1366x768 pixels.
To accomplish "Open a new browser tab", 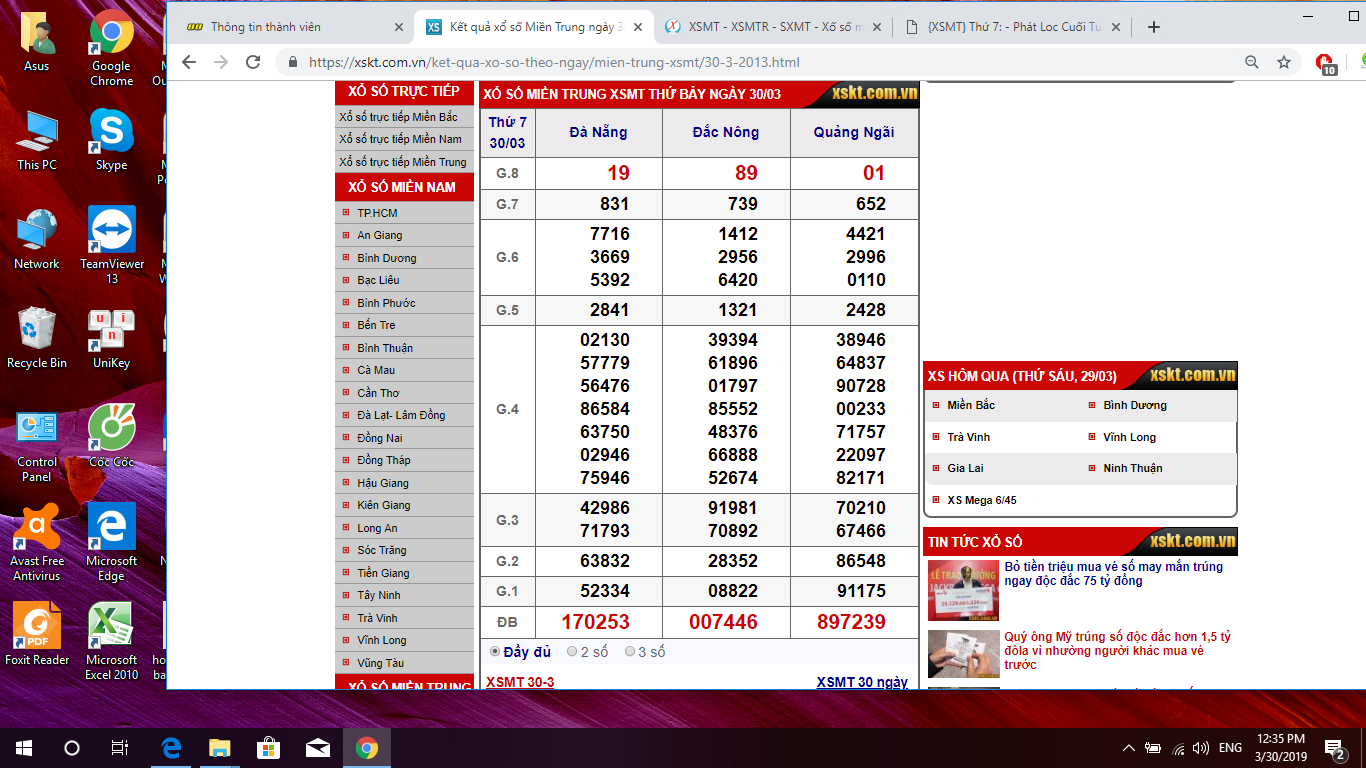I will point(1153,27).
